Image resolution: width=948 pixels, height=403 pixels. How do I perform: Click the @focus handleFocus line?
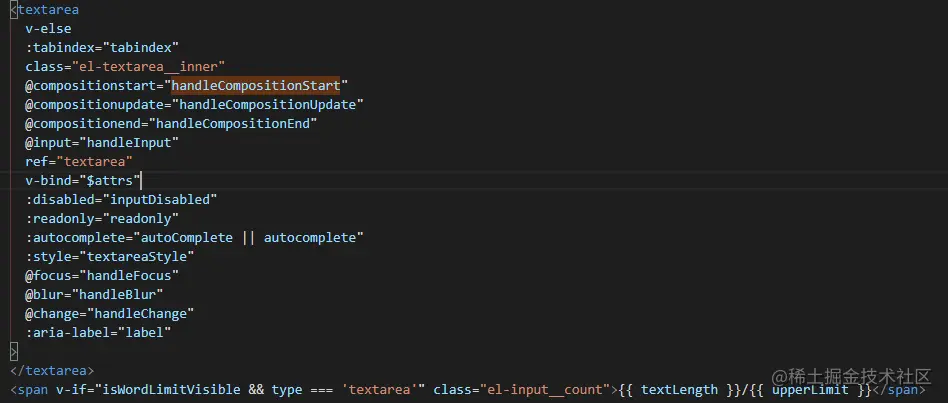pyautogui.click(x=102, y=275)
